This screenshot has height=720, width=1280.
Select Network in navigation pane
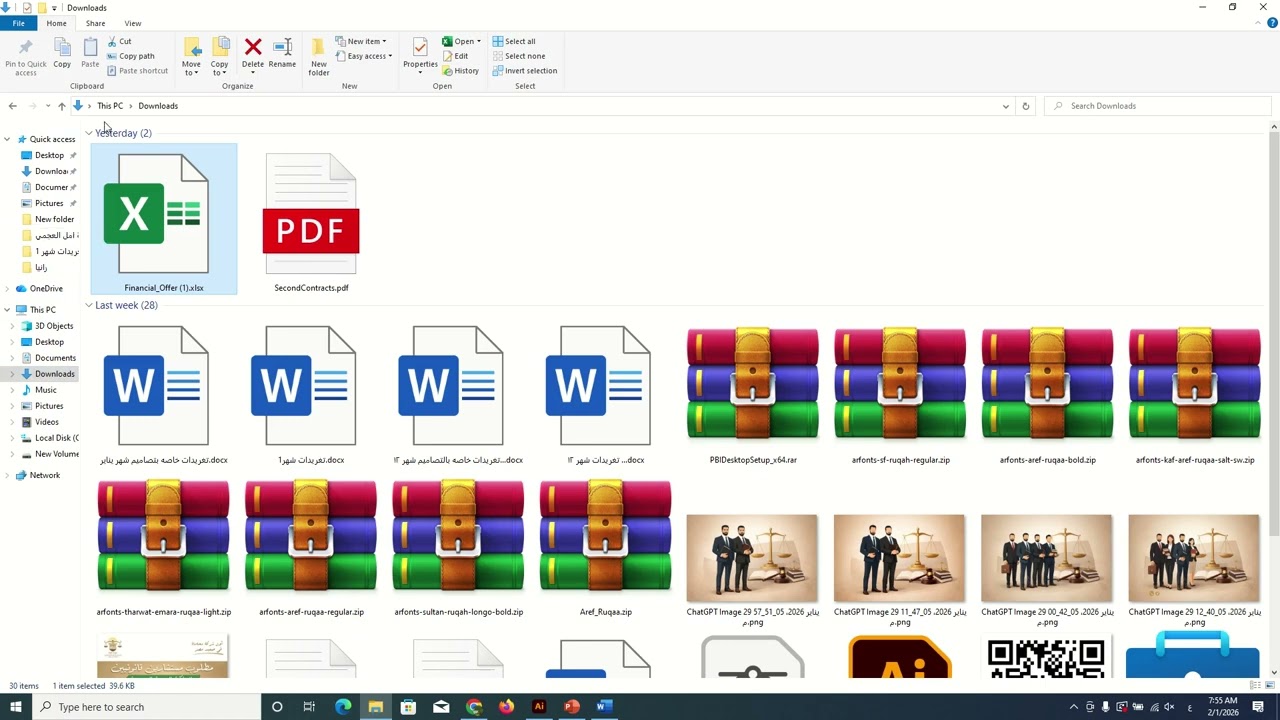[45, 475]
